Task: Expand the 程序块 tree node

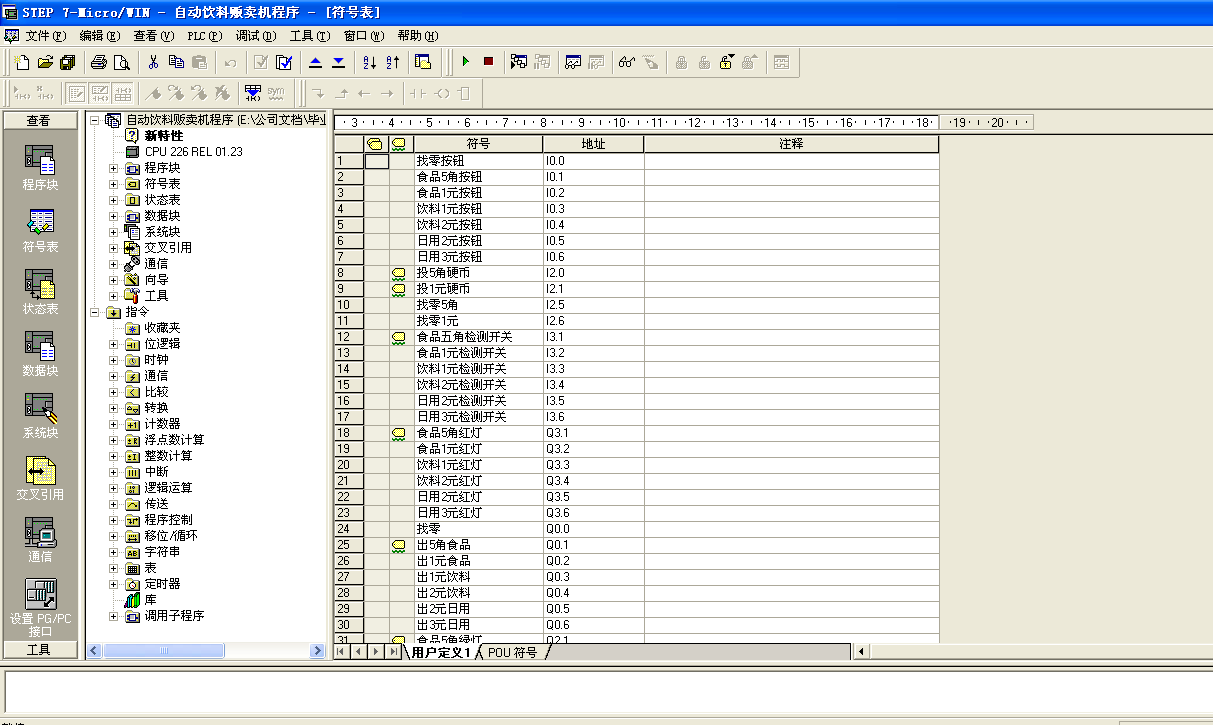Action: (x=113, y=168)
